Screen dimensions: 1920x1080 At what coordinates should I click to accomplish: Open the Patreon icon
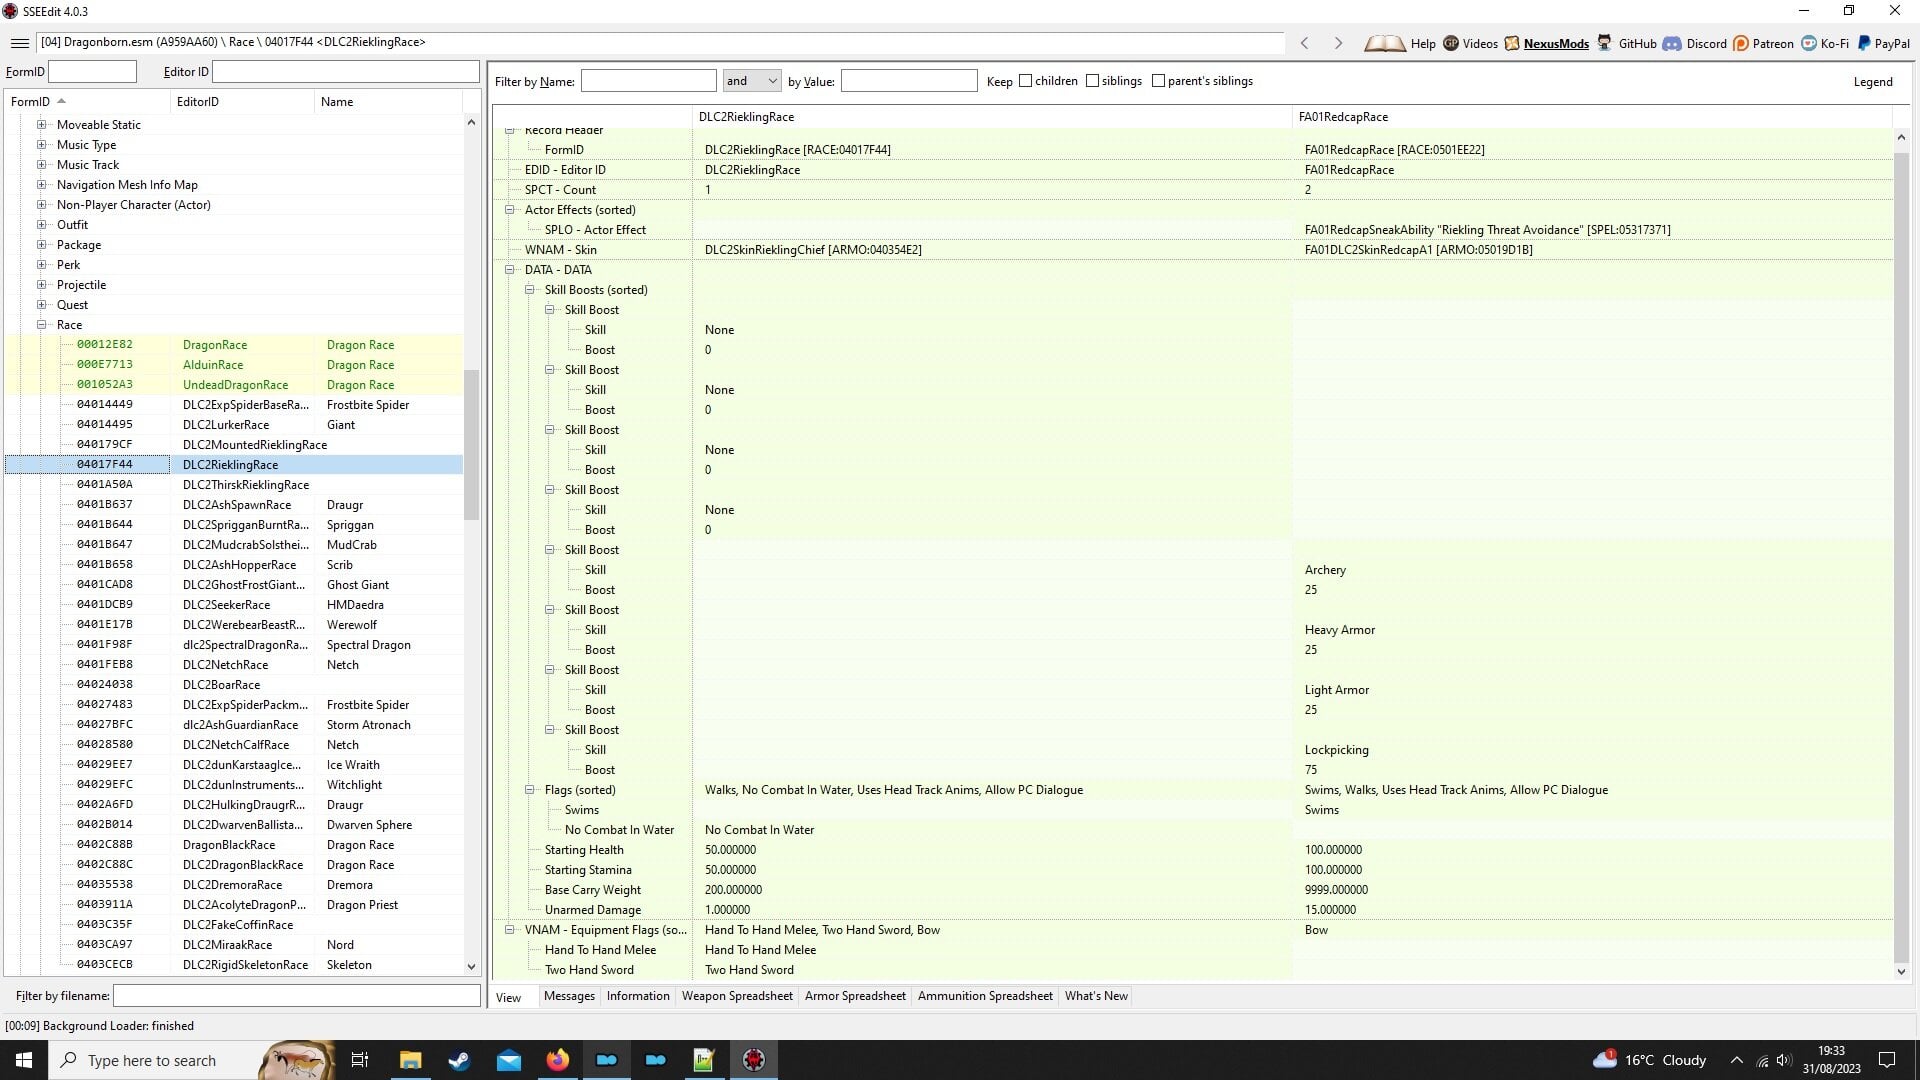coord(1741,43)
